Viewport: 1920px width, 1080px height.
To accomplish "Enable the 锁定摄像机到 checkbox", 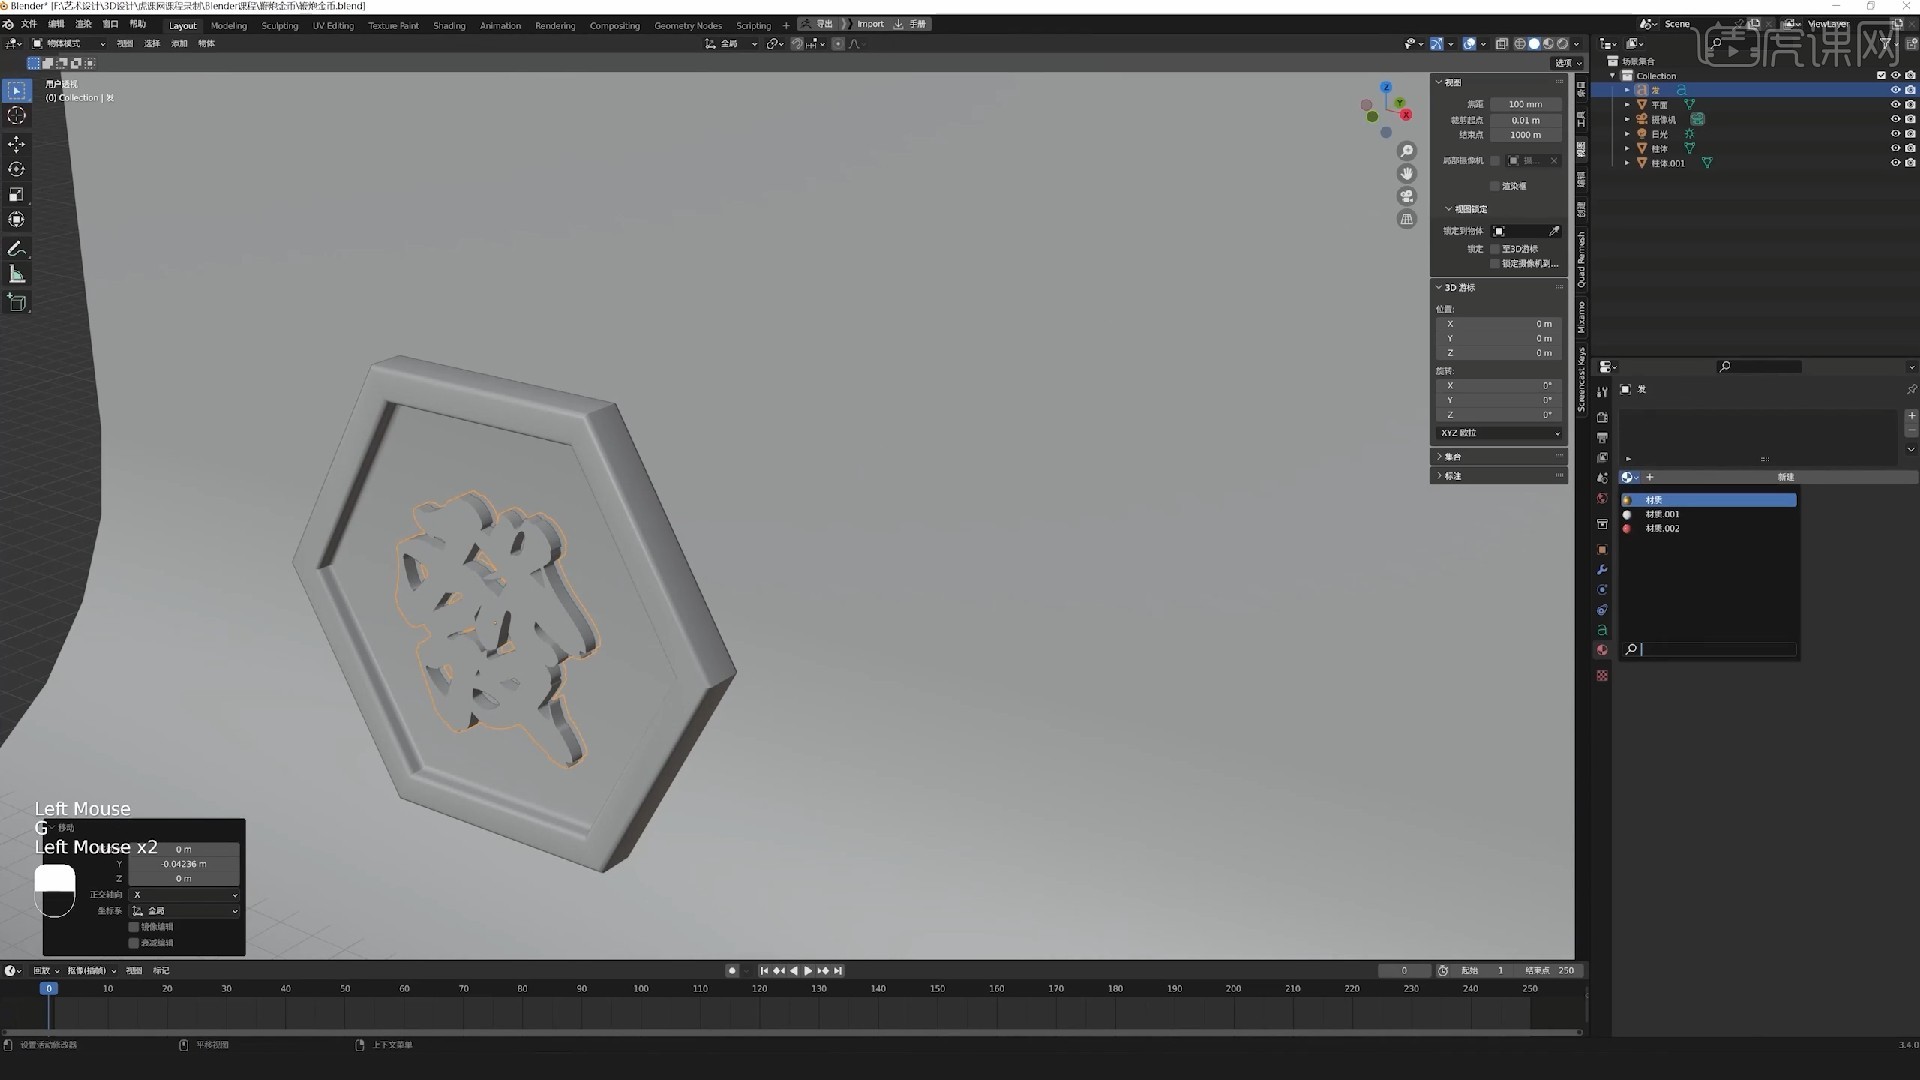I will 1495,264.
